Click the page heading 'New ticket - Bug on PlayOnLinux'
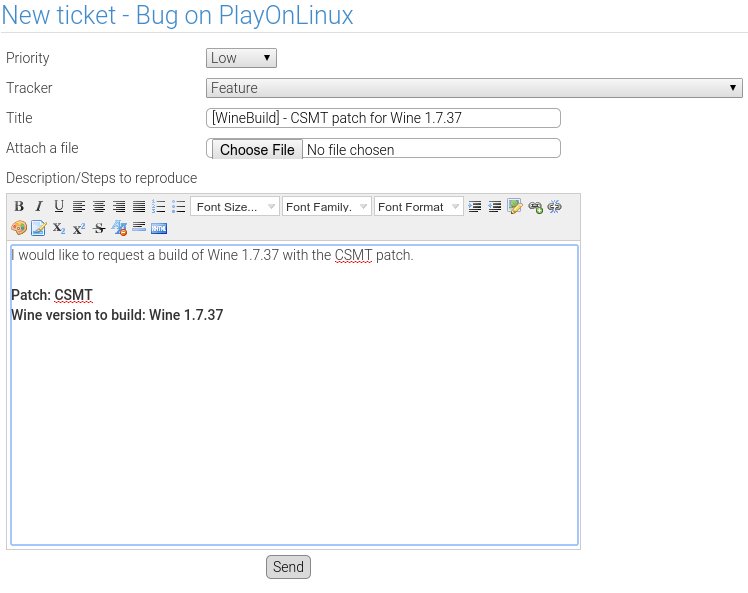Screen dimensions: 748x593 (x=177, y=15)
